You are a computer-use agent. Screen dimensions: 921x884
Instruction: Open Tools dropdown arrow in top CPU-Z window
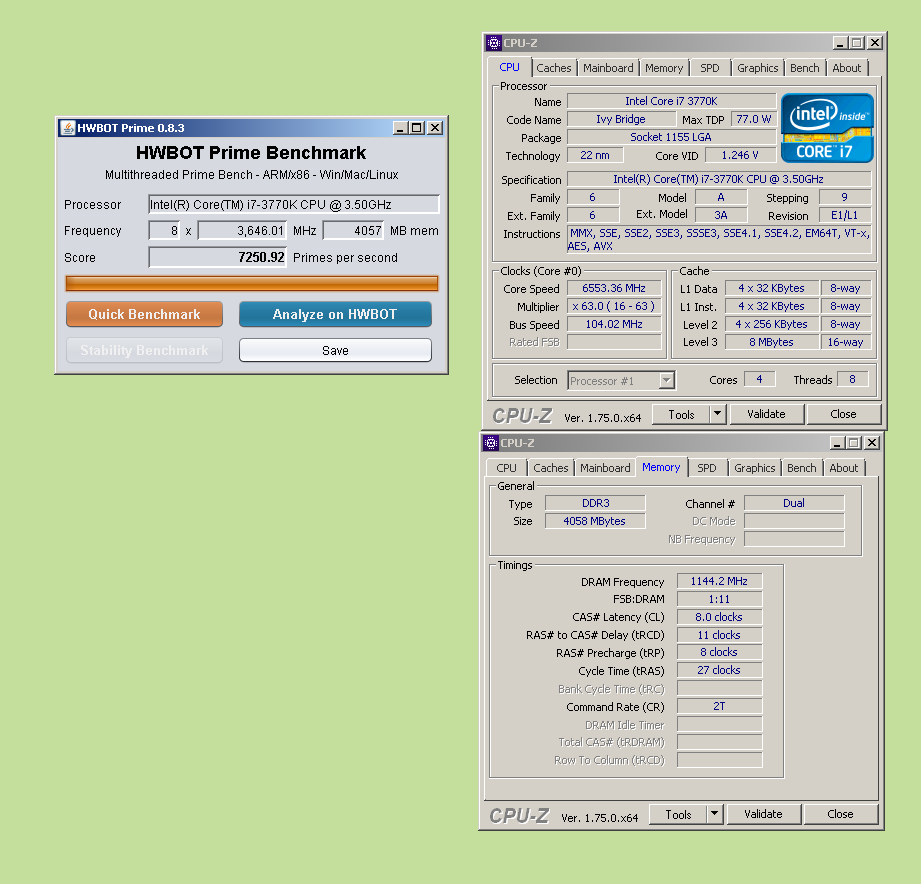tap(718, 414)
